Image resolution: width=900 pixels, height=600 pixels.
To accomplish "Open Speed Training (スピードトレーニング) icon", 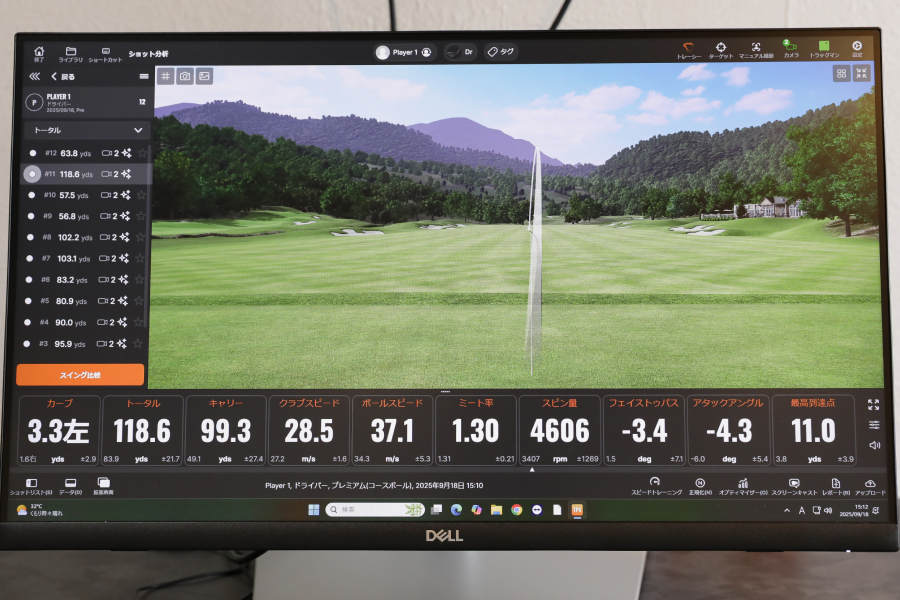I will pyautogui.click(x=654, y=486).
